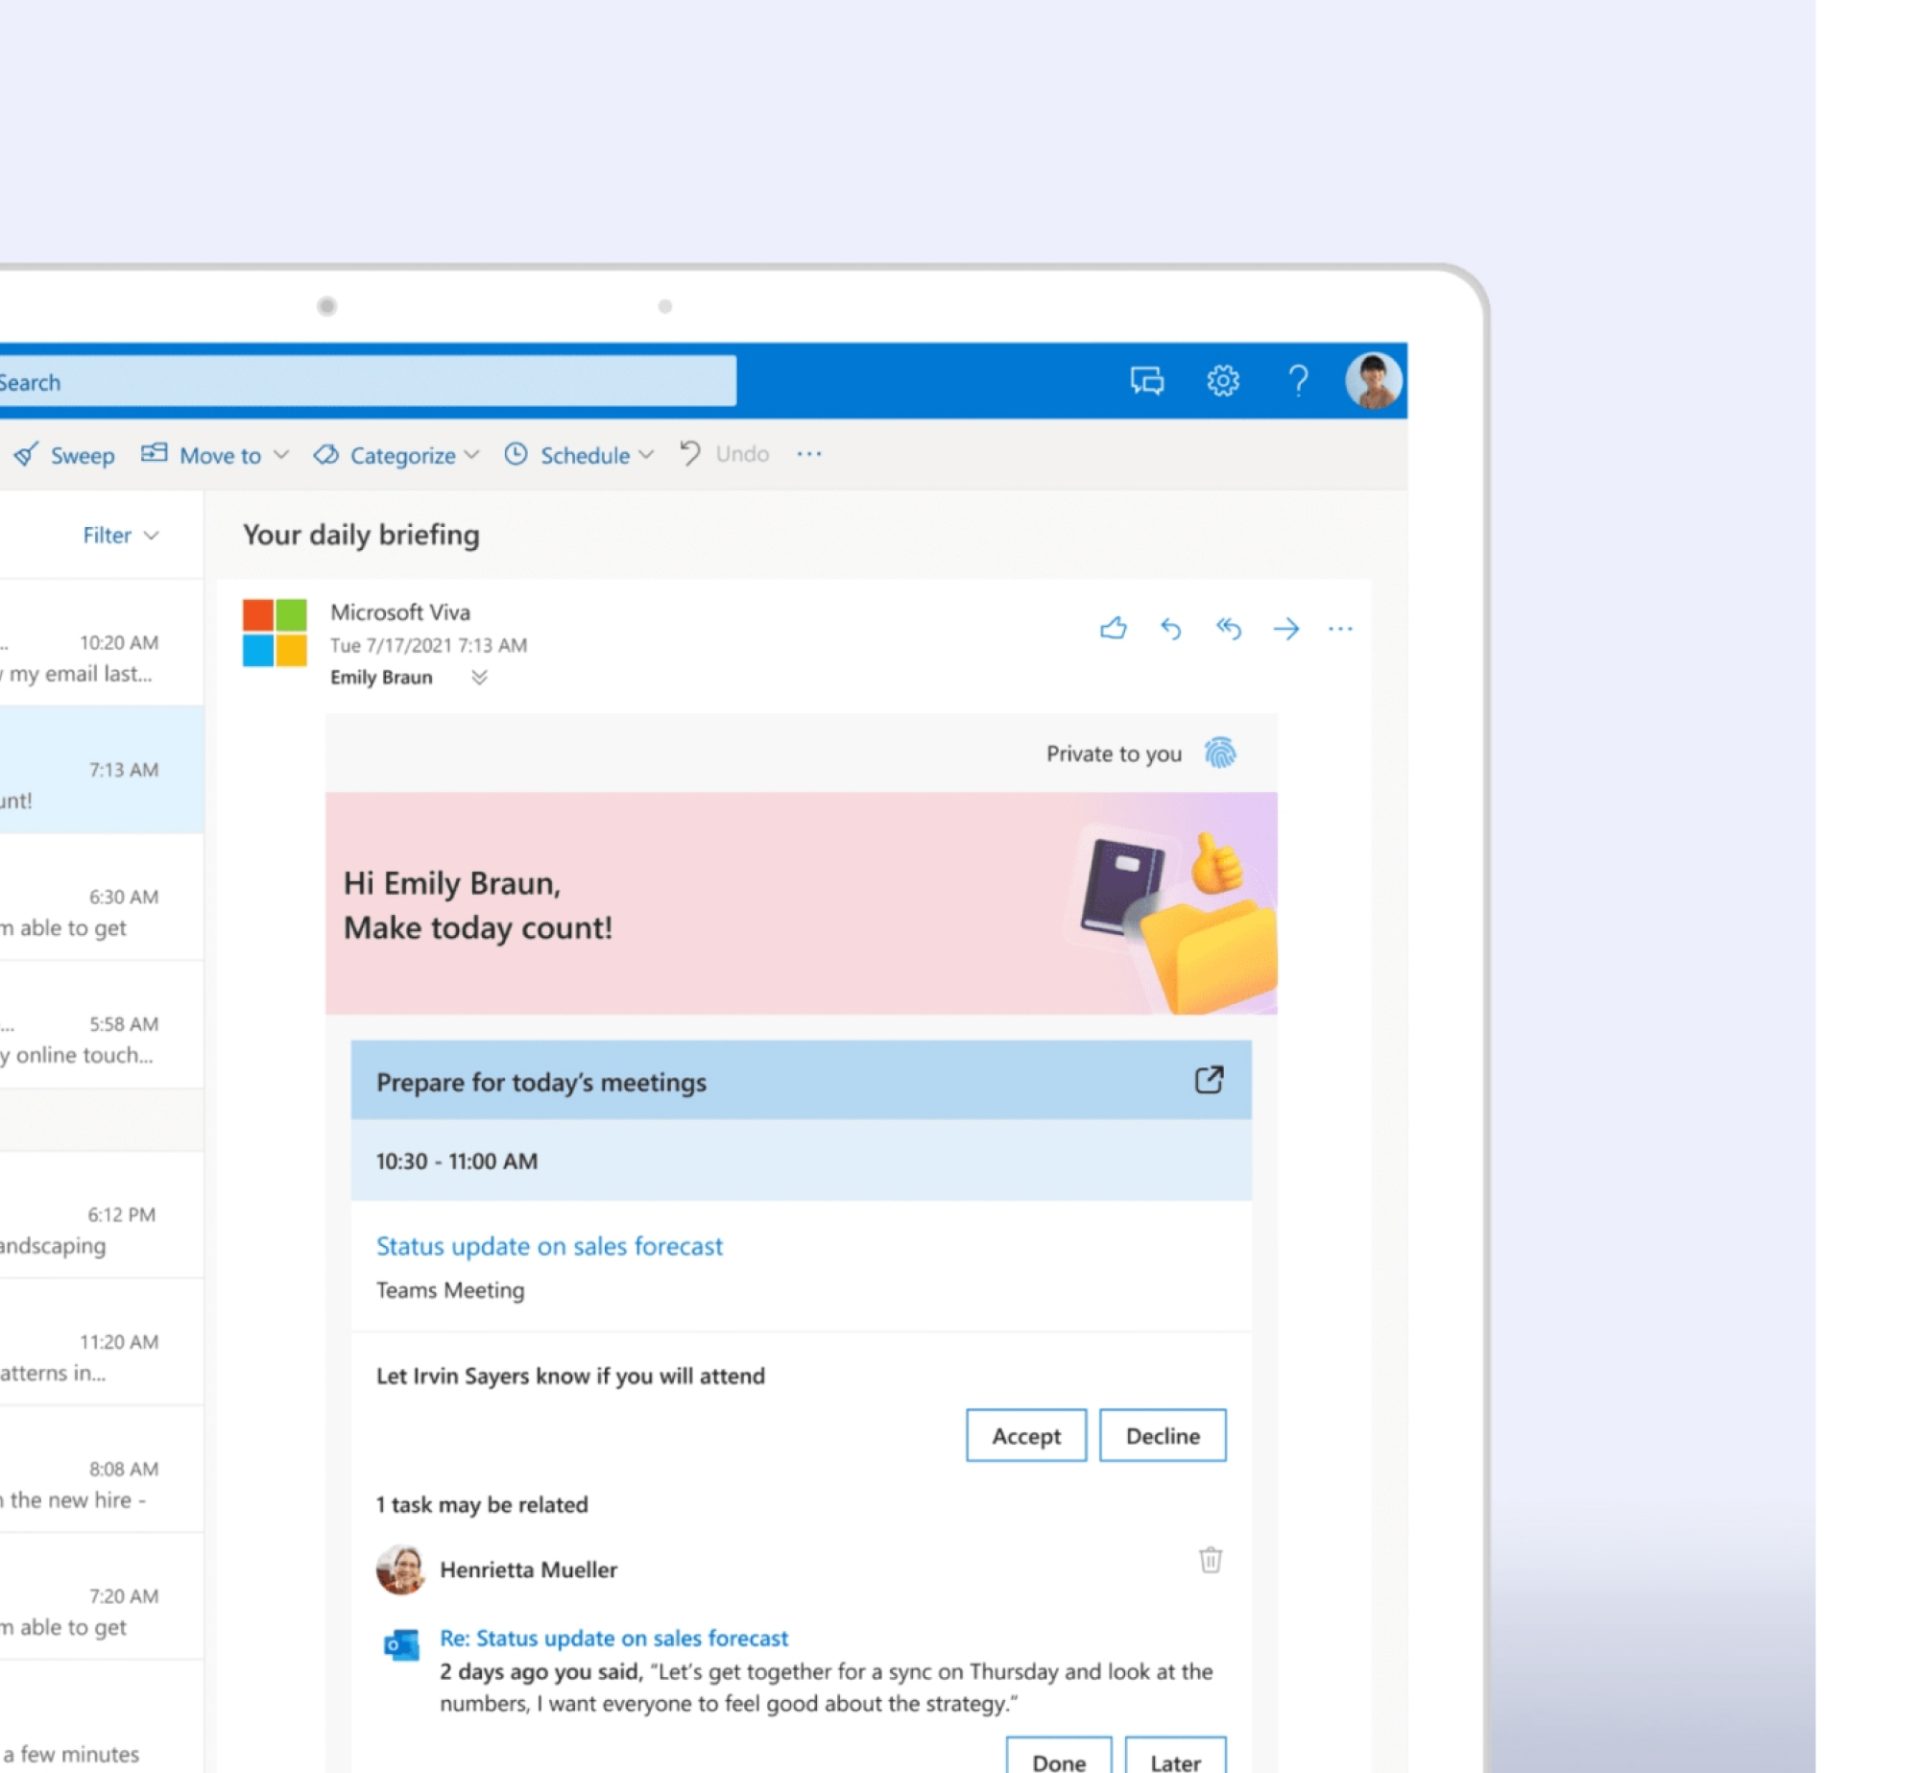
Task: Select the 5:58 AM message
Action: 101,1024
